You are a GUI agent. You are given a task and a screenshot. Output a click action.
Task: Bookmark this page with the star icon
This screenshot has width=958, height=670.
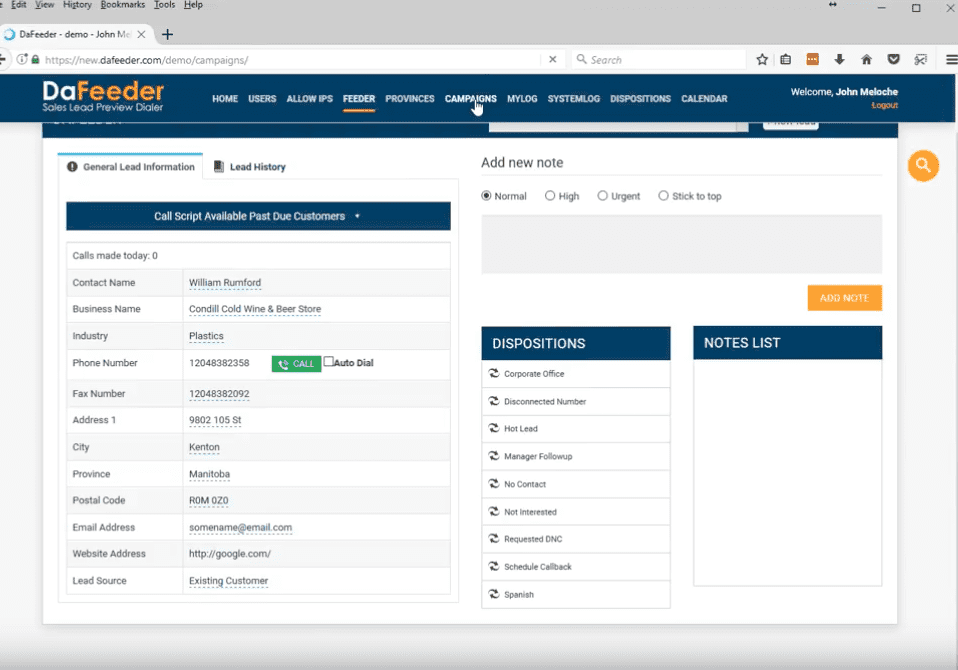tap(762, 60)
